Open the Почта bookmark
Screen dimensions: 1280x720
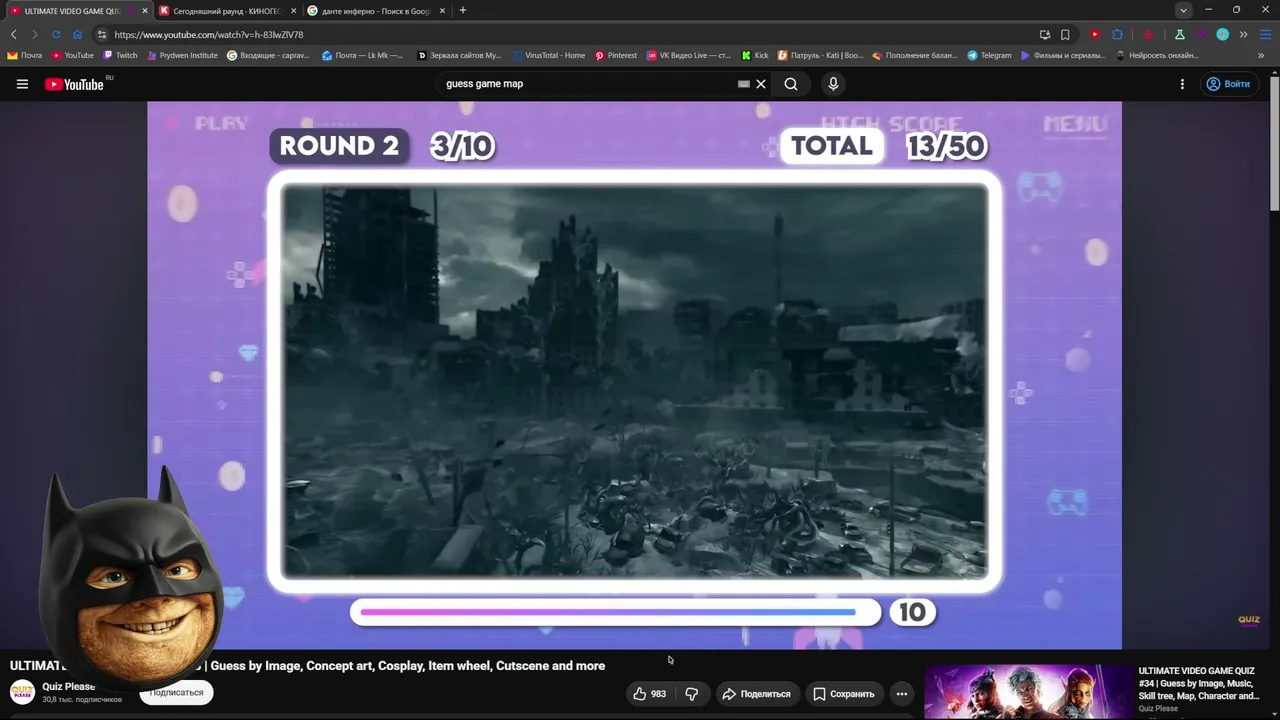25,56
